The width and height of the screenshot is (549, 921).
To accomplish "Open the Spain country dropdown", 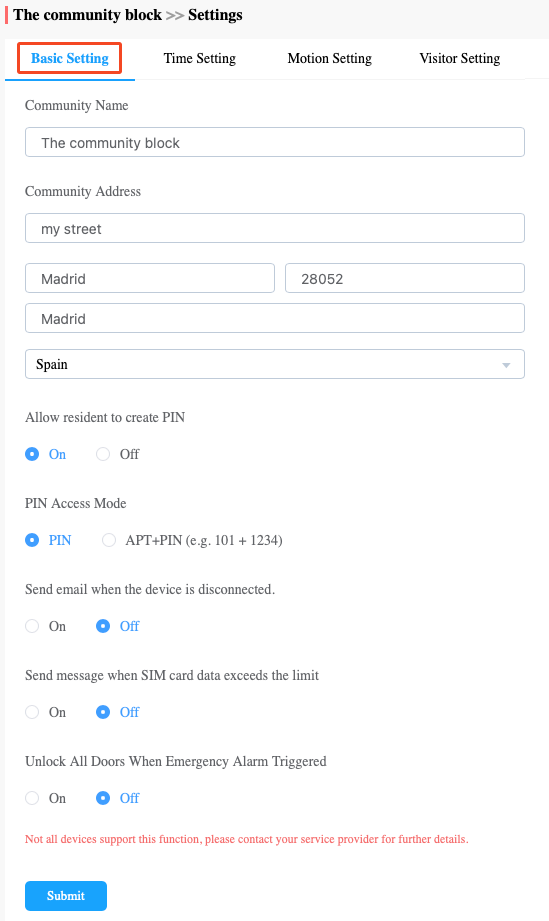I will [275, 364].
